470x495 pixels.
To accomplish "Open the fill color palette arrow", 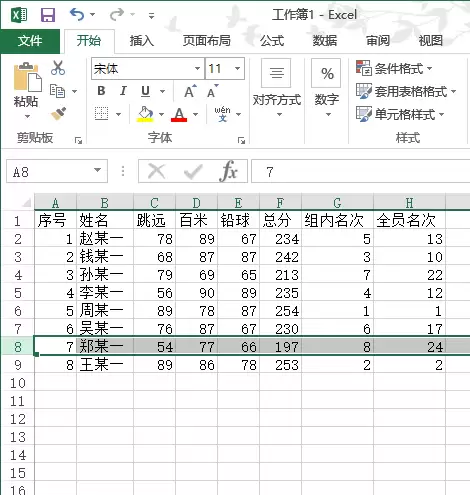I will pos(162,114).
